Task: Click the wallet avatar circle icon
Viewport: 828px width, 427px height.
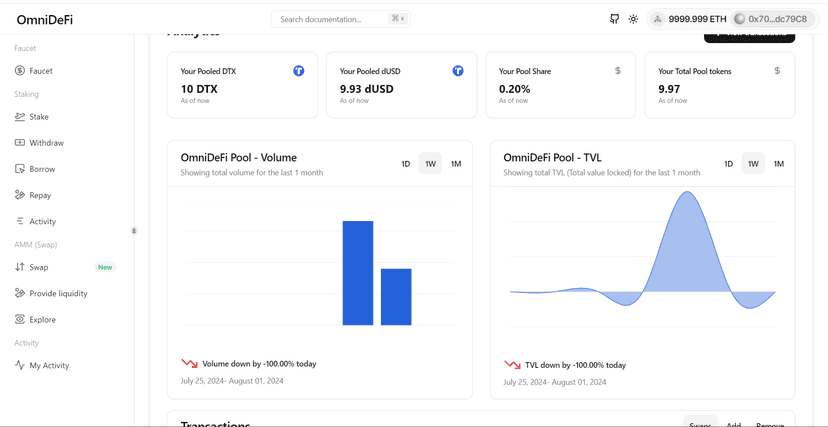Action: tap(740, 19)
